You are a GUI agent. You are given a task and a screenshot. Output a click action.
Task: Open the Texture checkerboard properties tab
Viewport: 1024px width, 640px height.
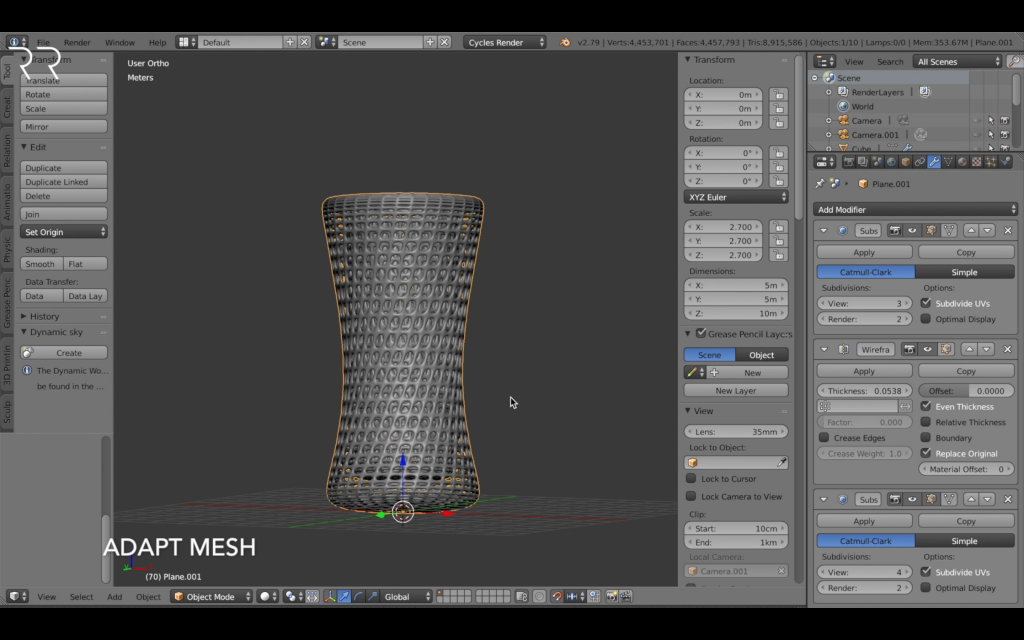click(976, 161)
